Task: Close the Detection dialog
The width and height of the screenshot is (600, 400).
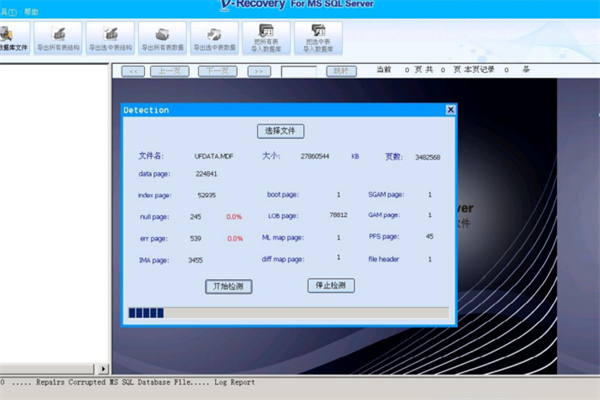Action: pos(451,110)
